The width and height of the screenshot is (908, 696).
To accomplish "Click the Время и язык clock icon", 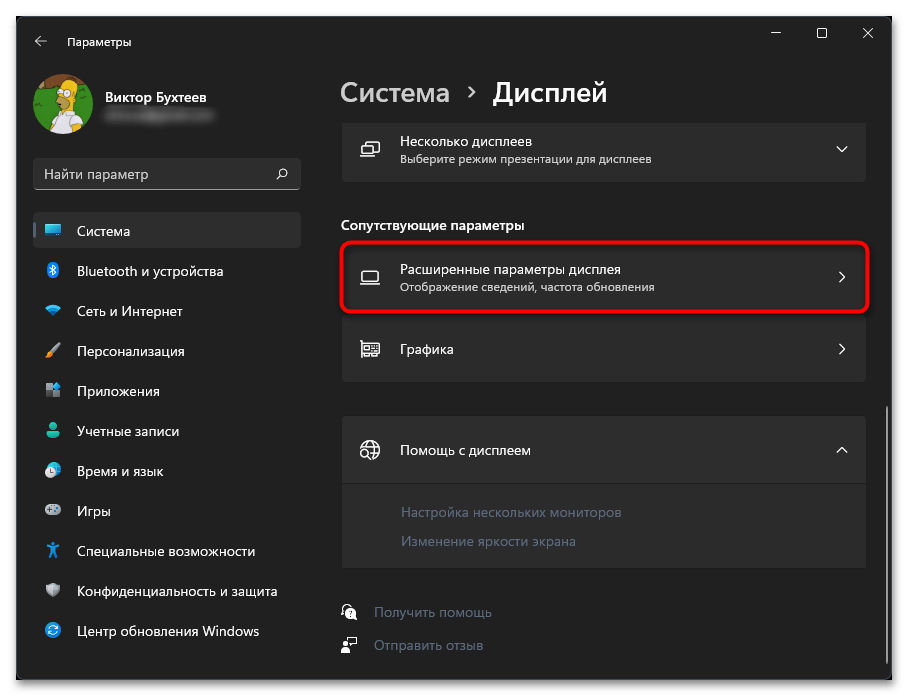I will (53, 470).
